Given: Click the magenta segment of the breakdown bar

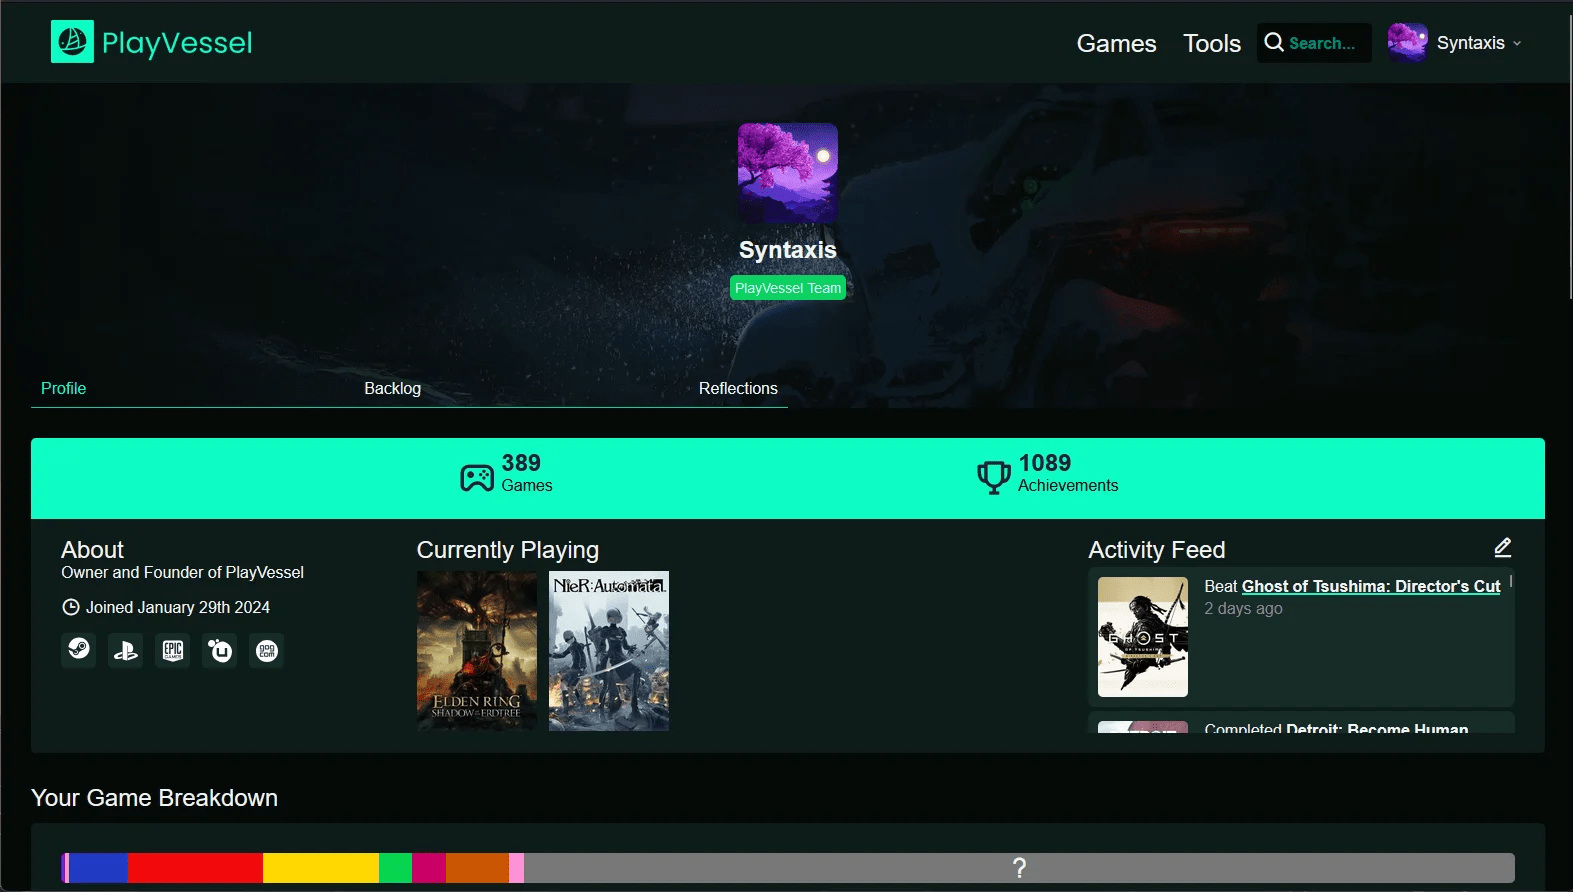Looking at the screenshot, I should coord(429,868).
